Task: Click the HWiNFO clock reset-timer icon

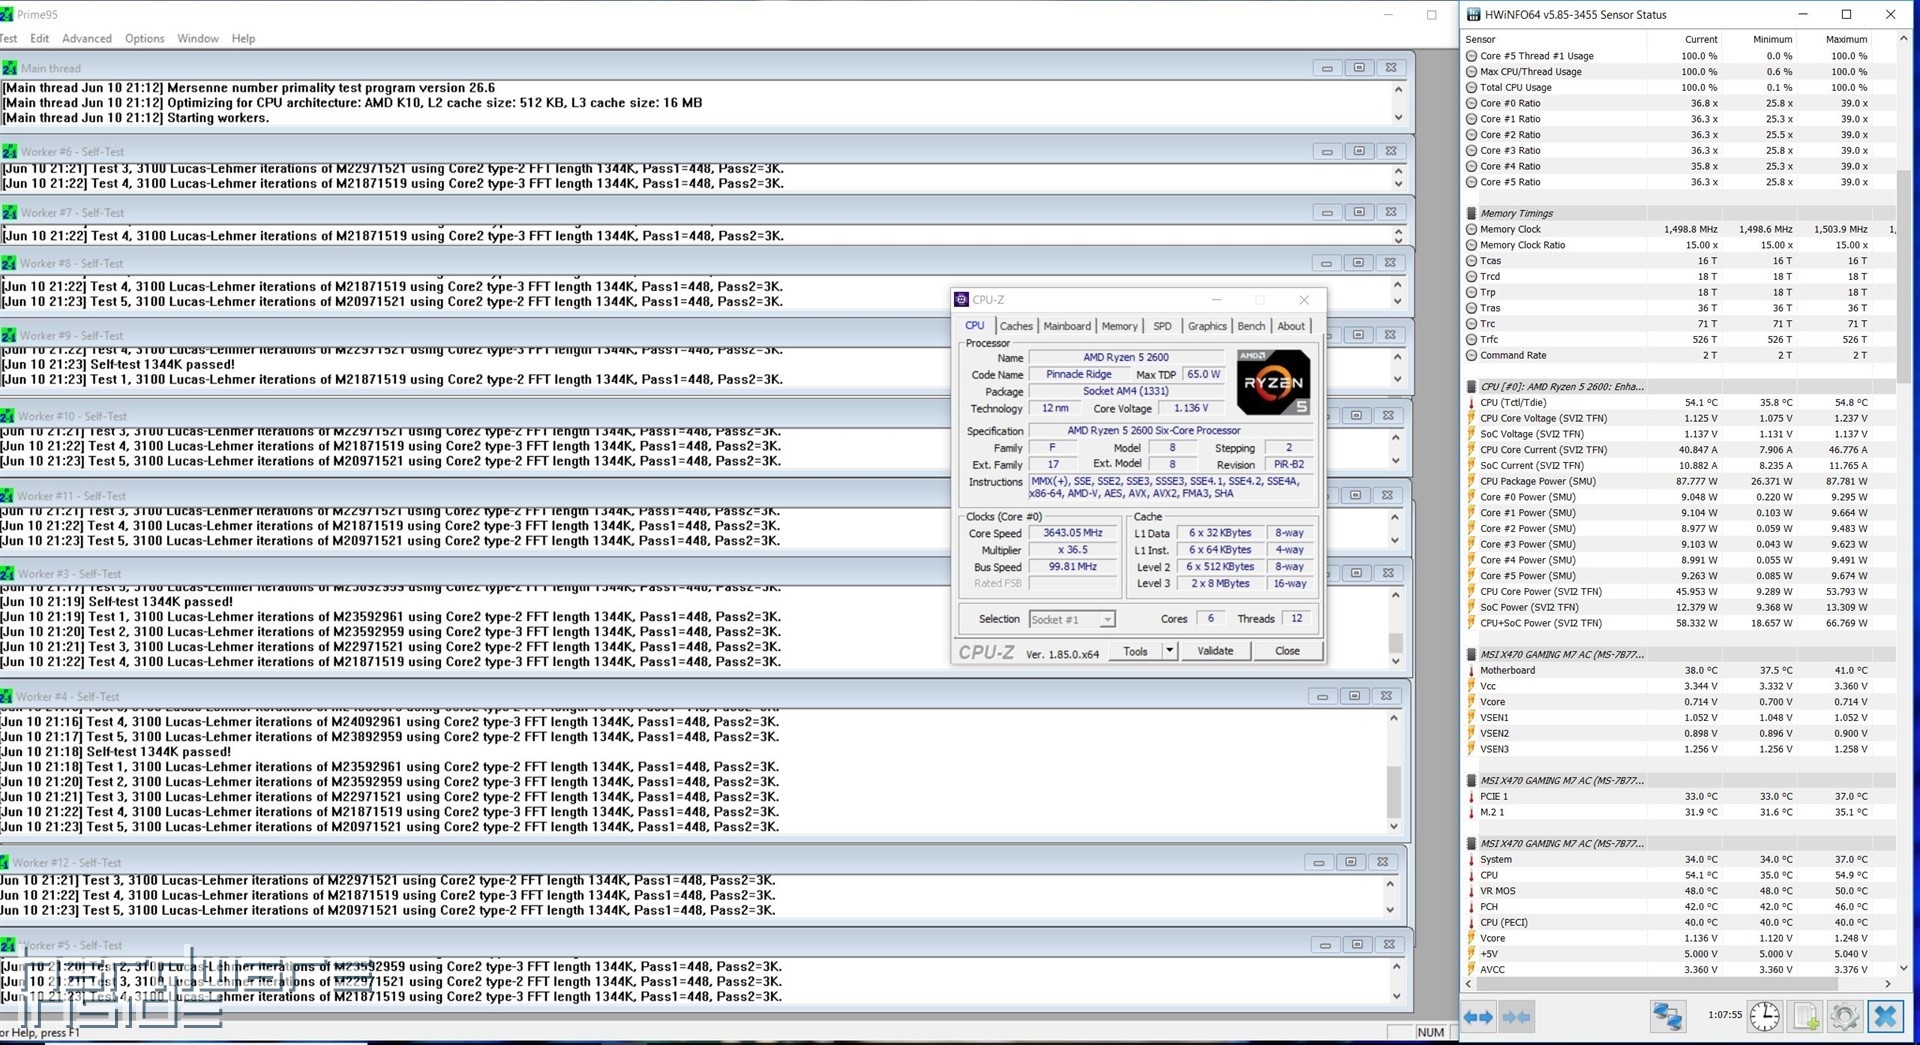Action: coord(1765,1017)
